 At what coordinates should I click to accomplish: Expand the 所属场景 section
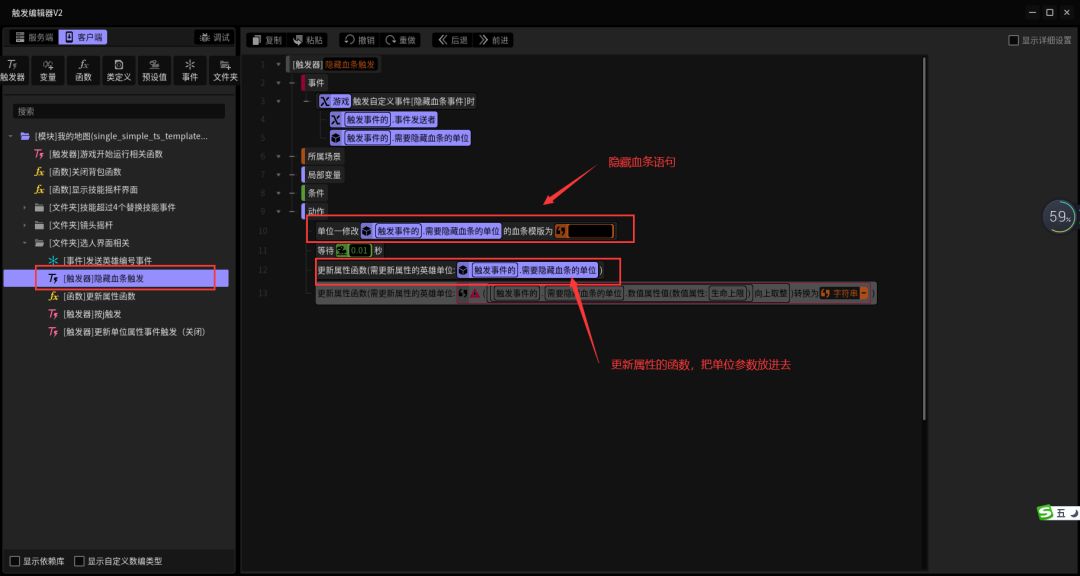[x=278, y=156]
